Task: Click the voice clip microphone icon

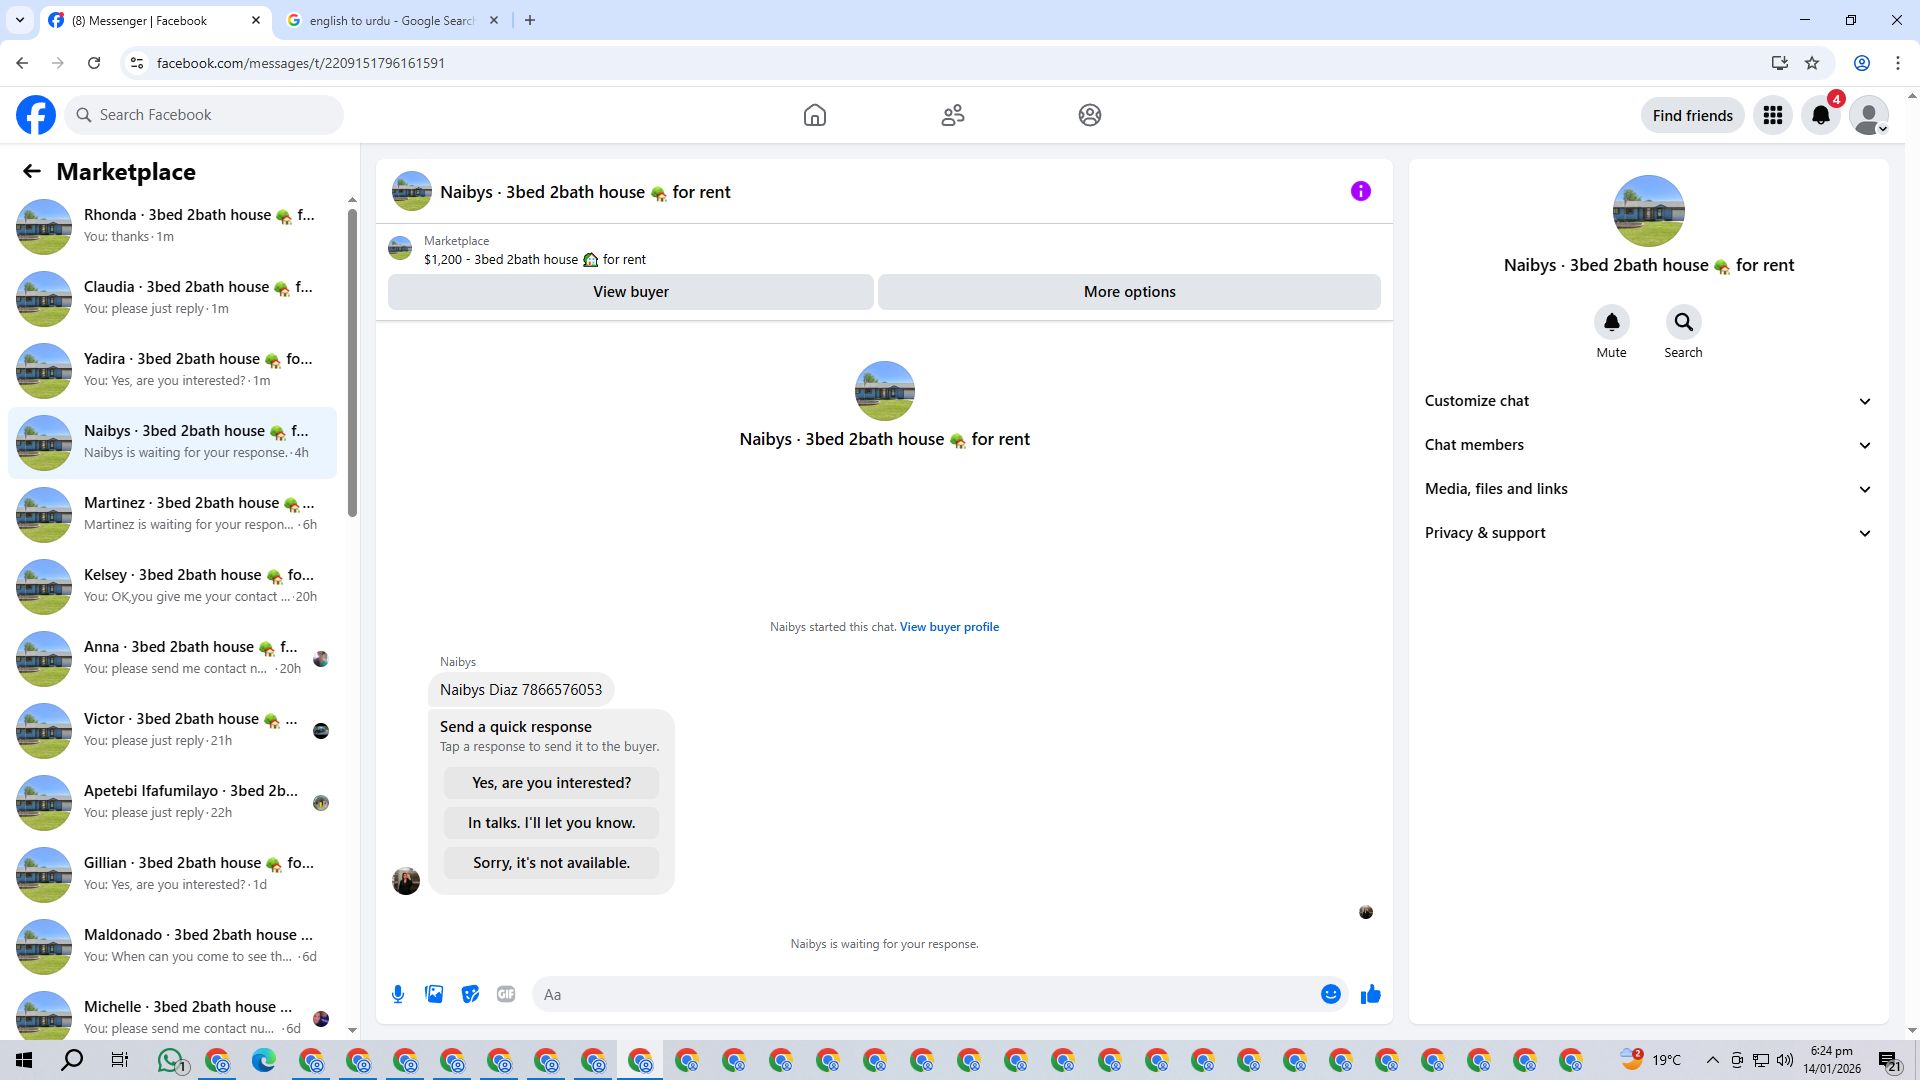Action: (398, 994)
